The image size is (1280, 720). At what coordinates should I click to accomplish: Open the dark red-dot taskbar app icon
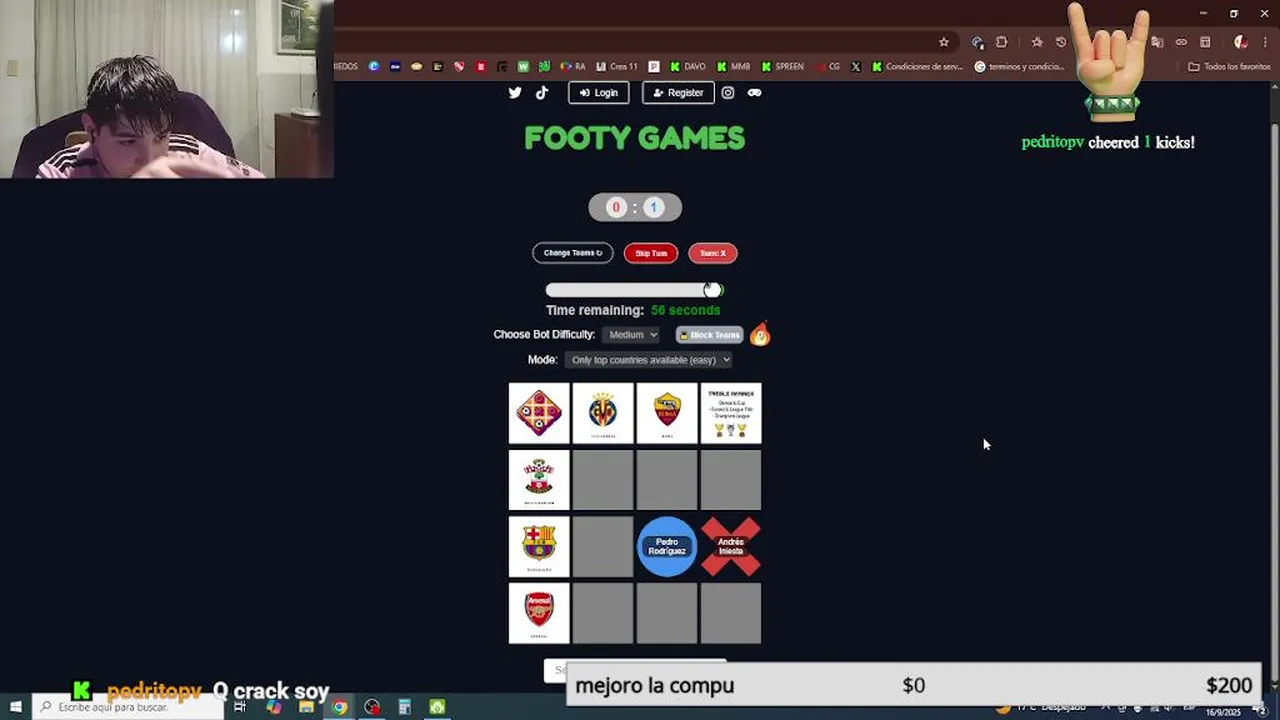(x=372, y=707)
